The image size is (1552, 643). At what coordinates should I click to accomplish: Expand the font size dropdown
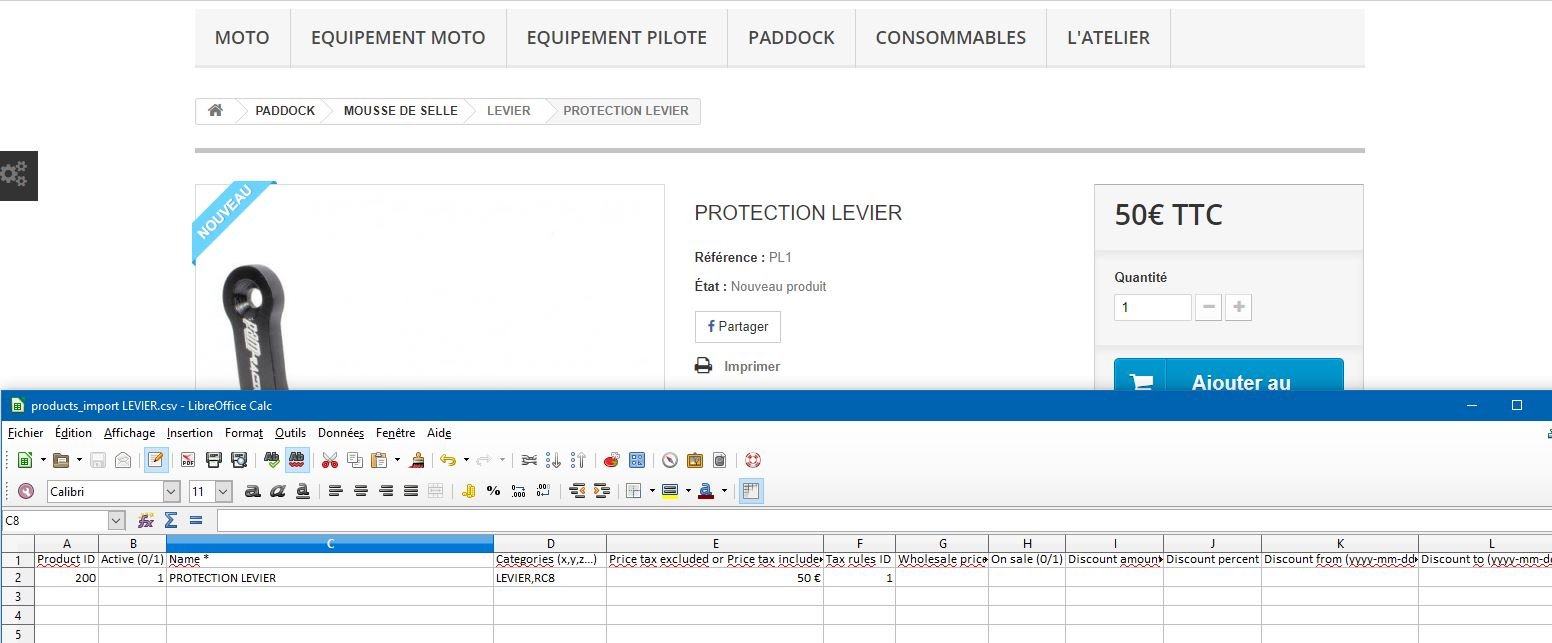pos(223,491)
